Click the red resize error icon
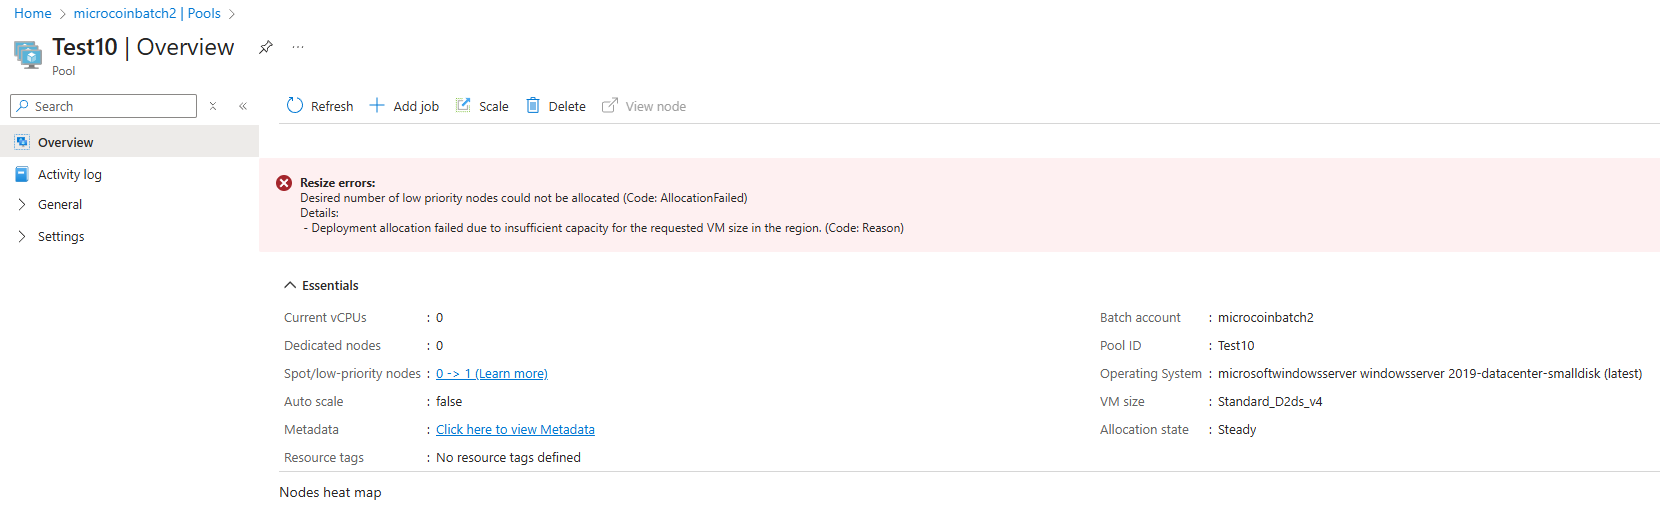The width and height of the screenshot is (1660, 505). pyautogui.click(x=284, y=183)
